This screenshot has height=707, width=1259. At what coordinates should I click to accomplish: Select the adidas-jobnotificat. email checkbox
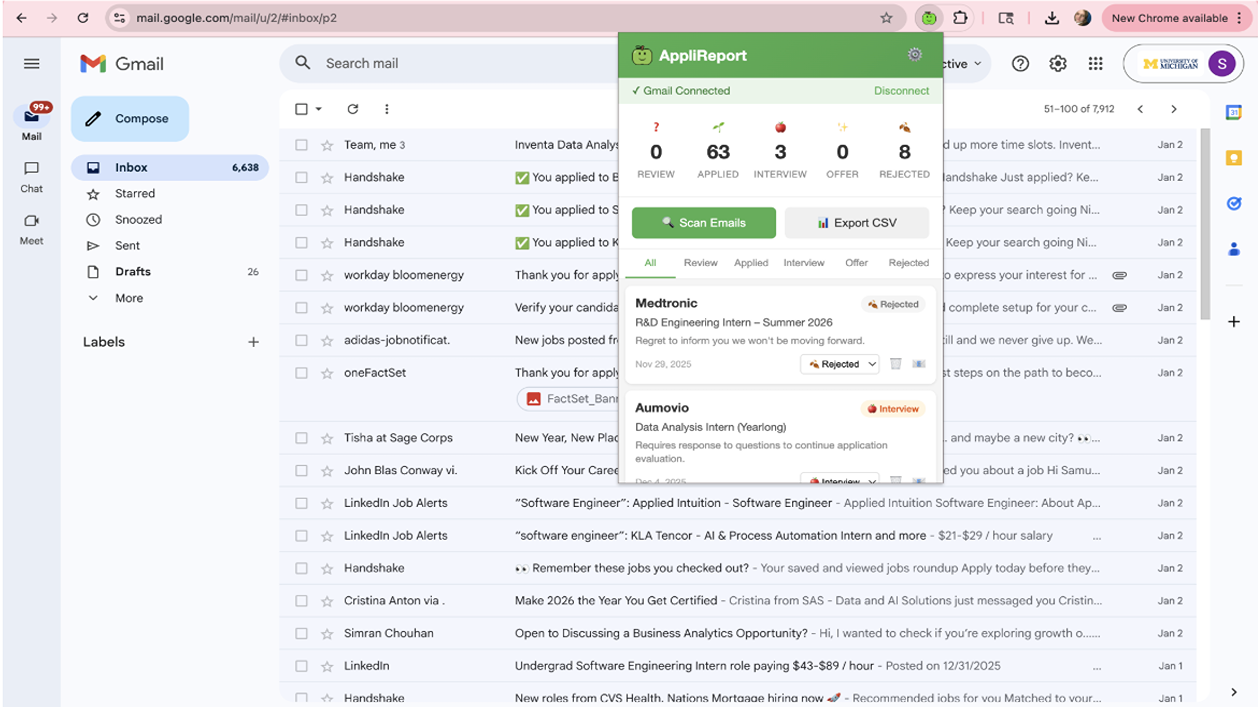coord(301,340)
